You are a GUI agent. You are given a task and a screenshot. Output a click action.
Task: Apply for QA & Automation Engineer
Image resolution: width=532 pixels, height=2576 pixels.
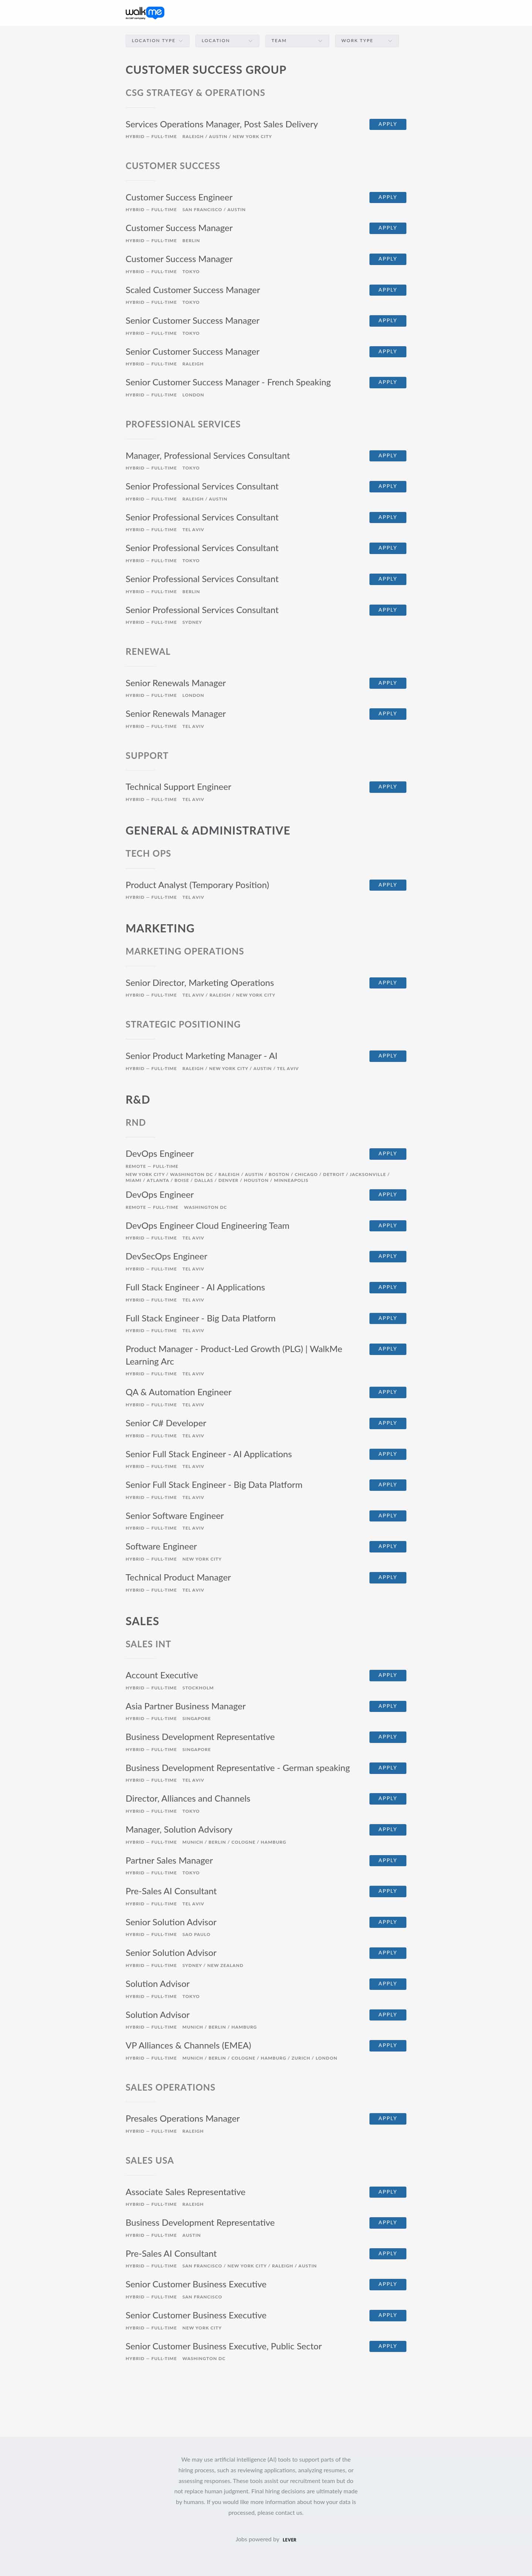[x=387, y=1392]
